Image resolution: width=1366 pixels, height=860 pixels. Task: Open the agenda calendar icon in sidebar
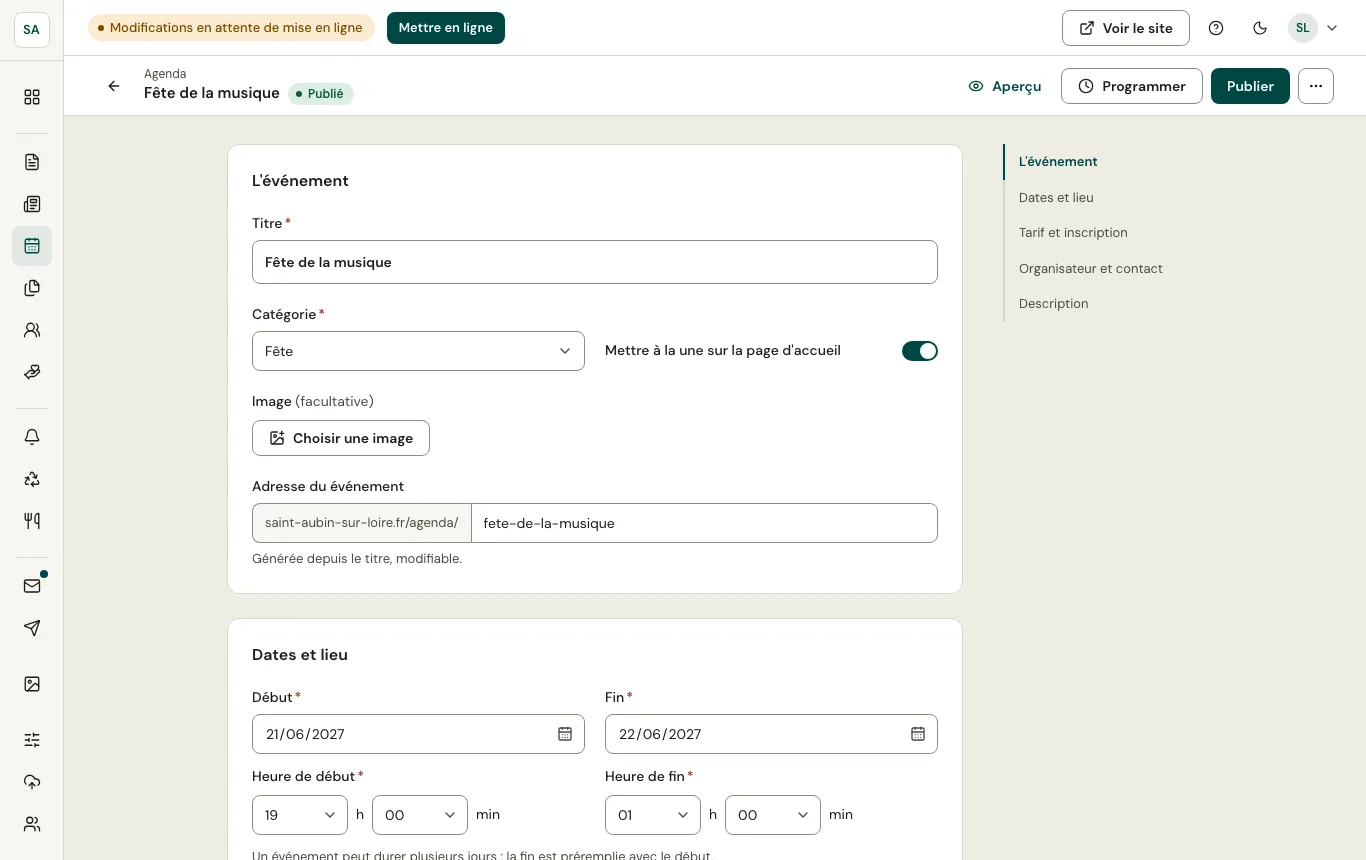32,246
